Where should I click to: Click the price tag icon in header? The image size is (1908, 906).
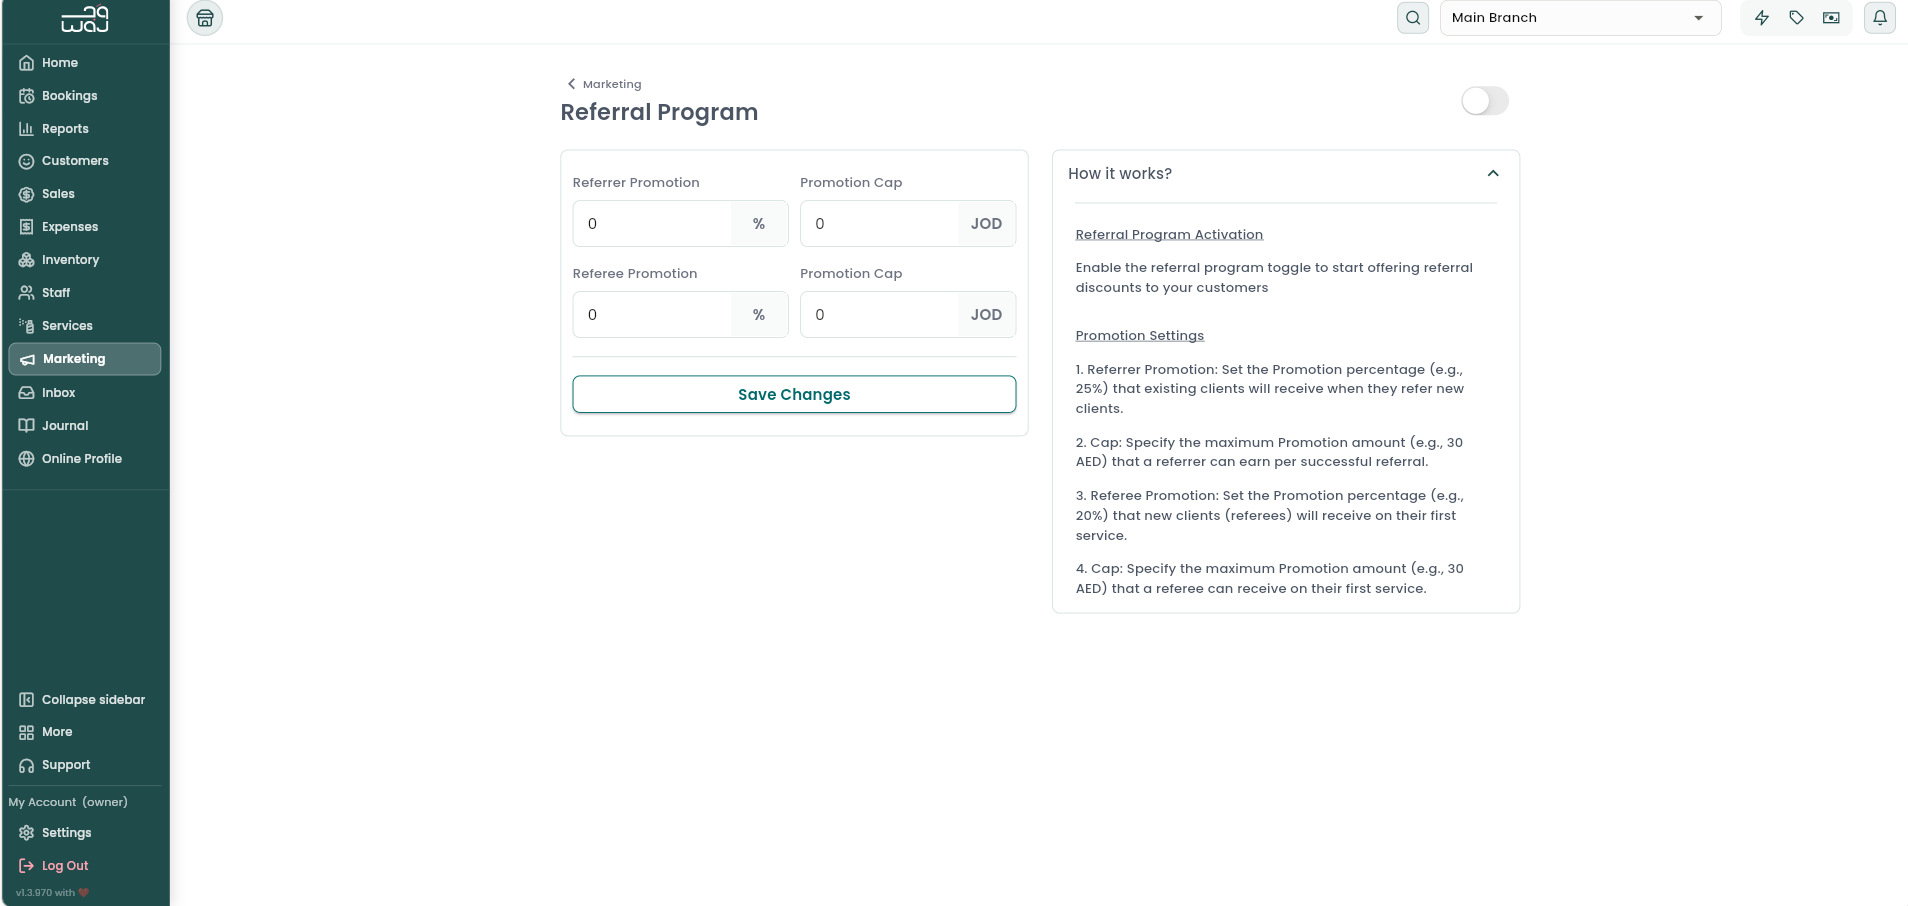[x=1796, y=18]
